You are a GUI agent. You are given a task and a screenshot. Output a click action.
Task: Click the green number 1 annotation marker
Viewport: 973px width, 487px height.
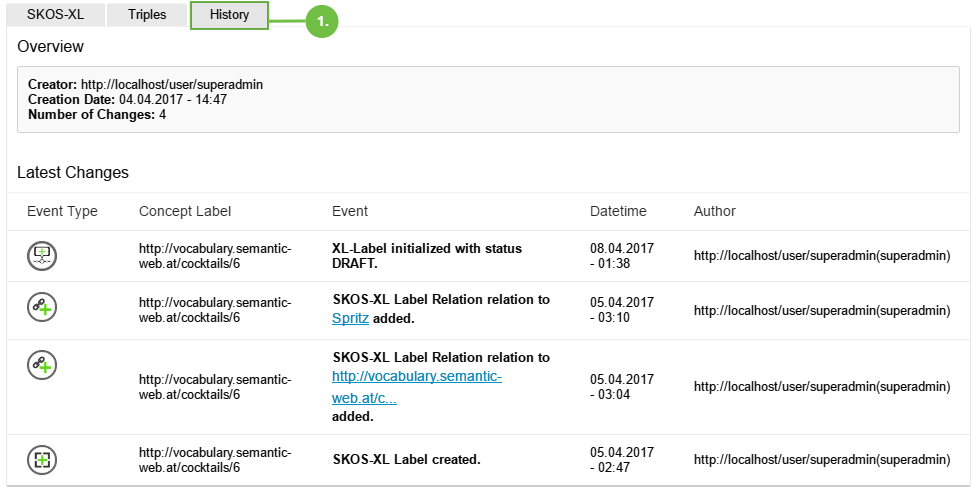click(x=322, y=21)
